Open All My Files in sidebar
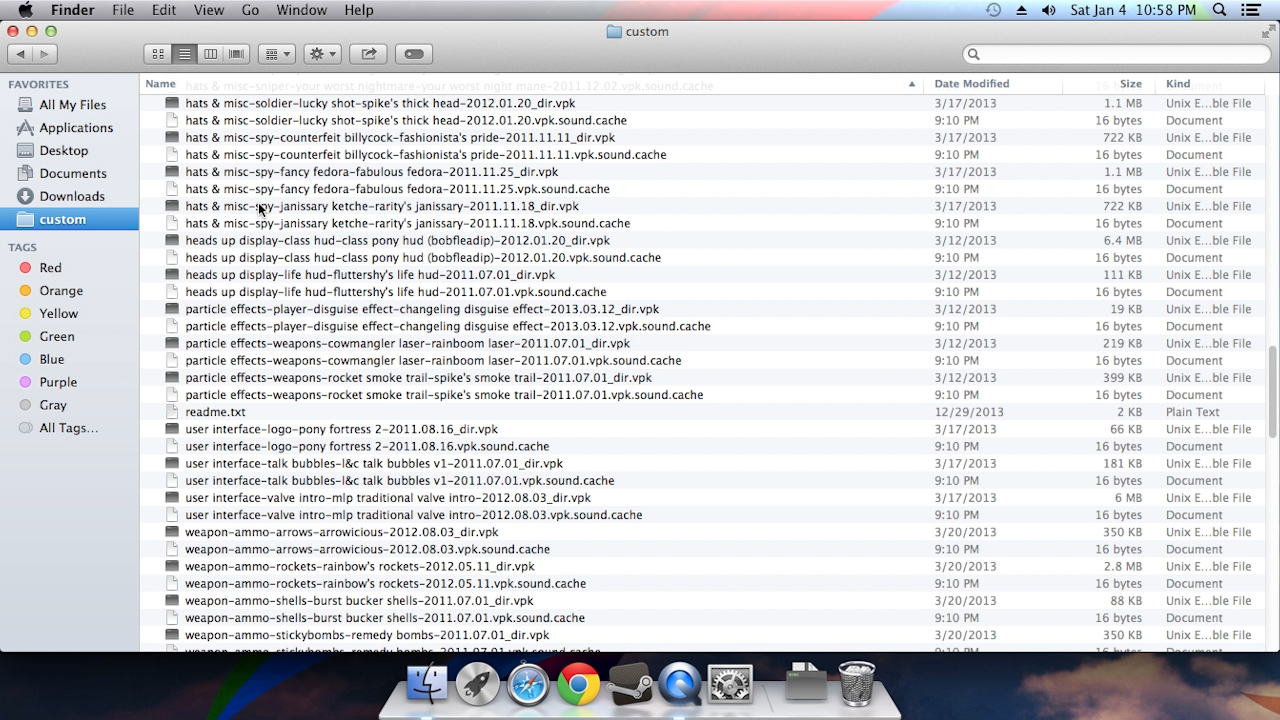Screen dimensions: 1280x720 (70, 105)
